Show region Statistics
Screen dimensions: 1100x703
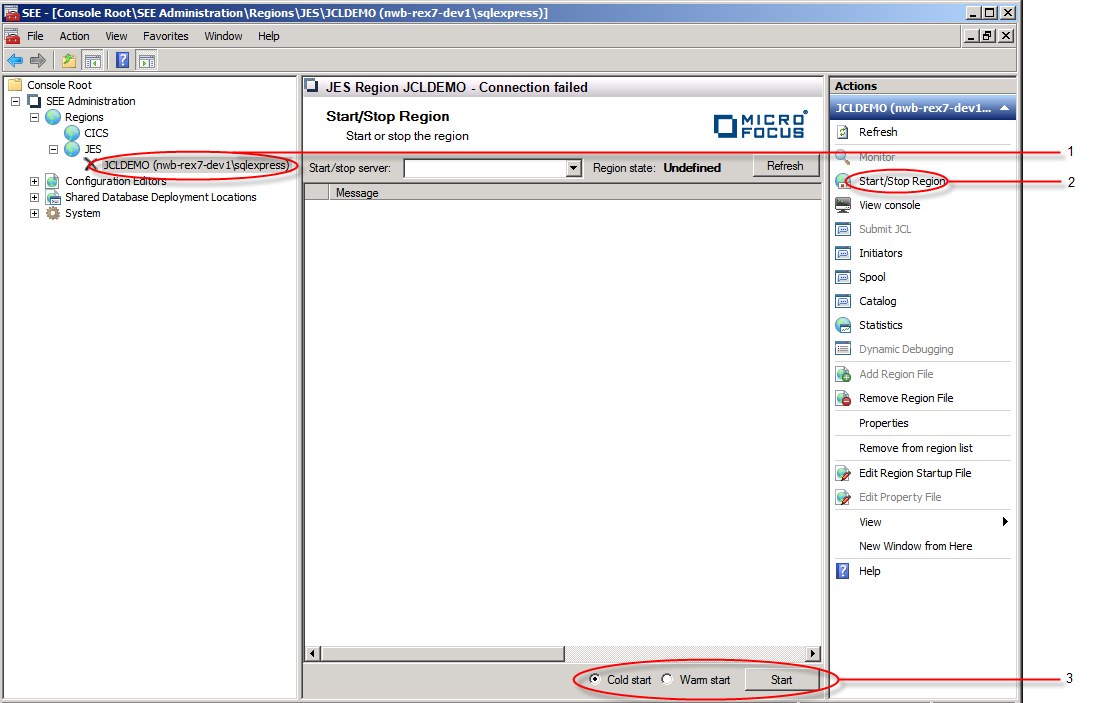880,325
